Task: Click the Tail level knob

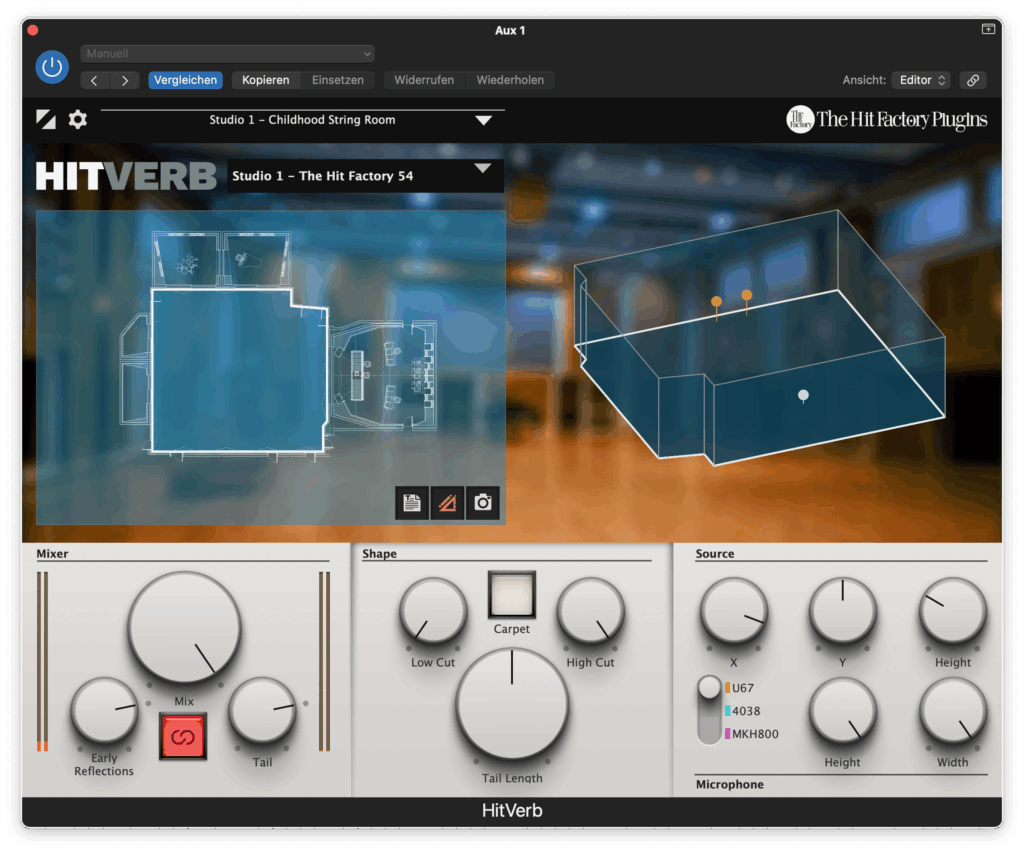Action: [x=262, y=711]
